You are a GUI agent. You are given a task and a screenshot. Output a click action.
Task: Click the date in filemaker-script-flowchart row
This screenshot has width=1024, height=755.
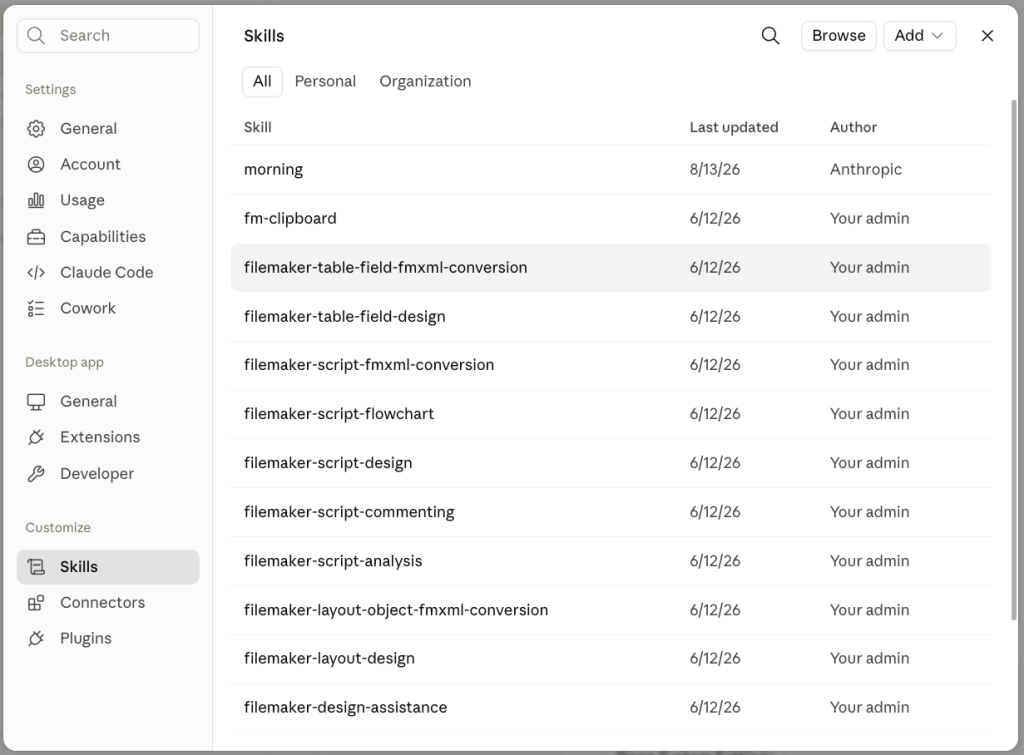point(714,414)
